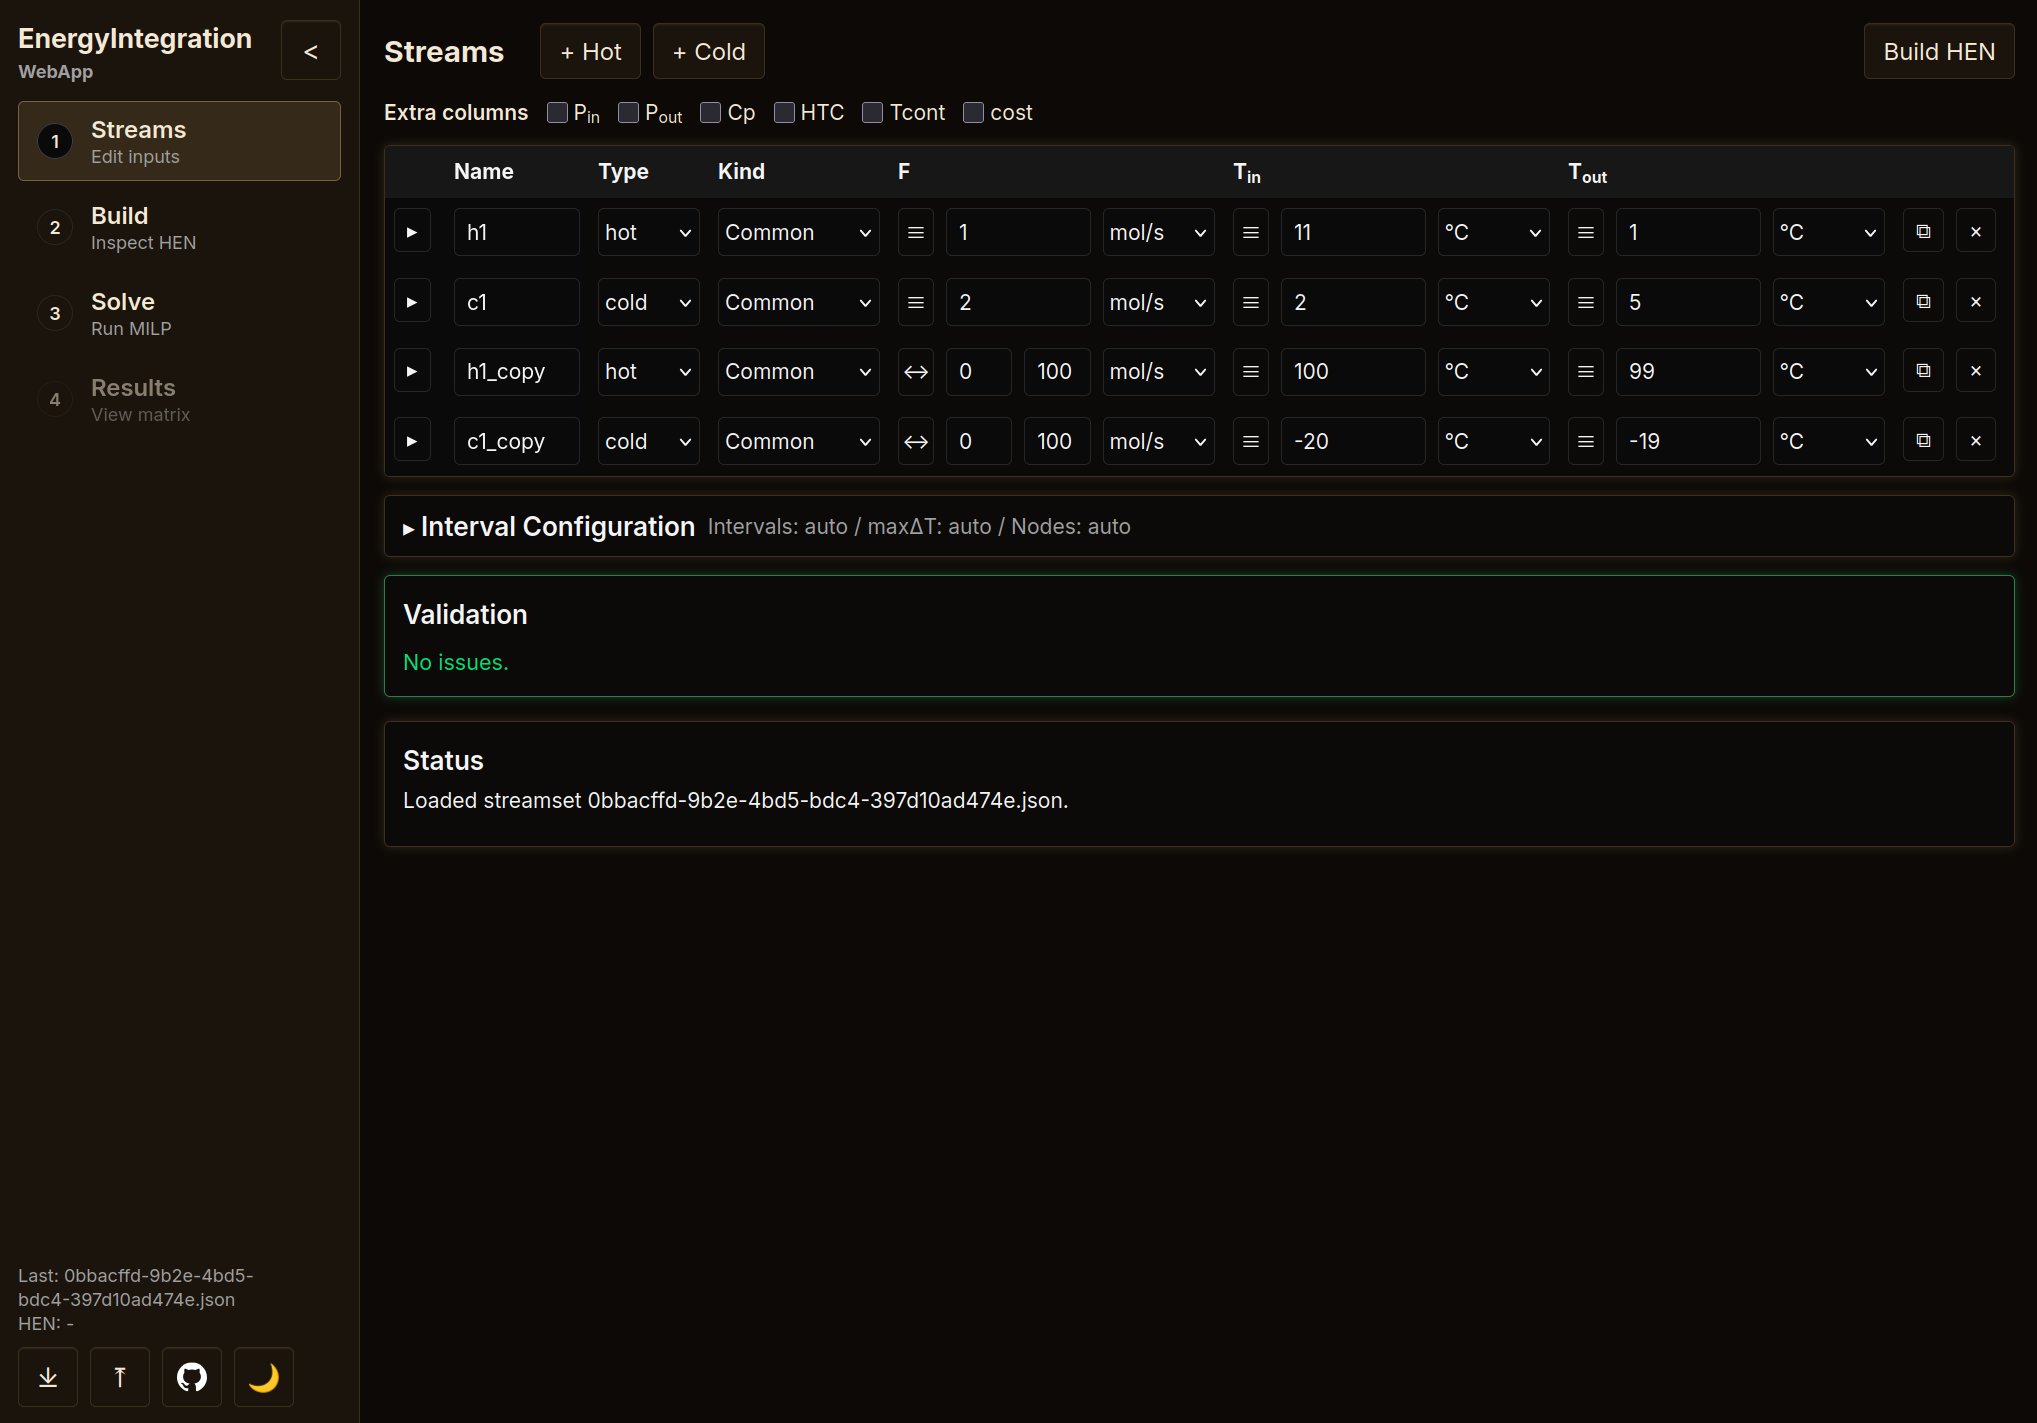This screenshot has height=1423, width=2037.
Task: Click the Build HEN button
Action: tap(1938, 51)
